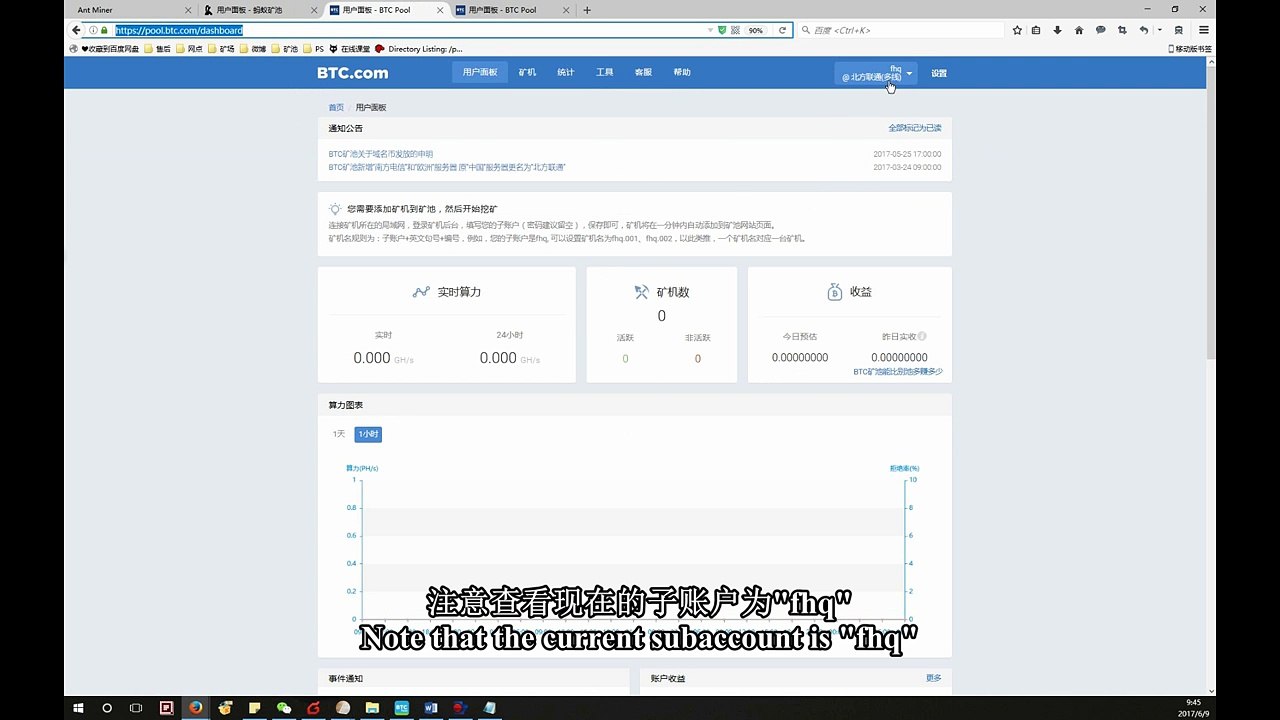
Task: Close the 蚂蚁矿池 browser tab
Action: click(x=313, y=10)
